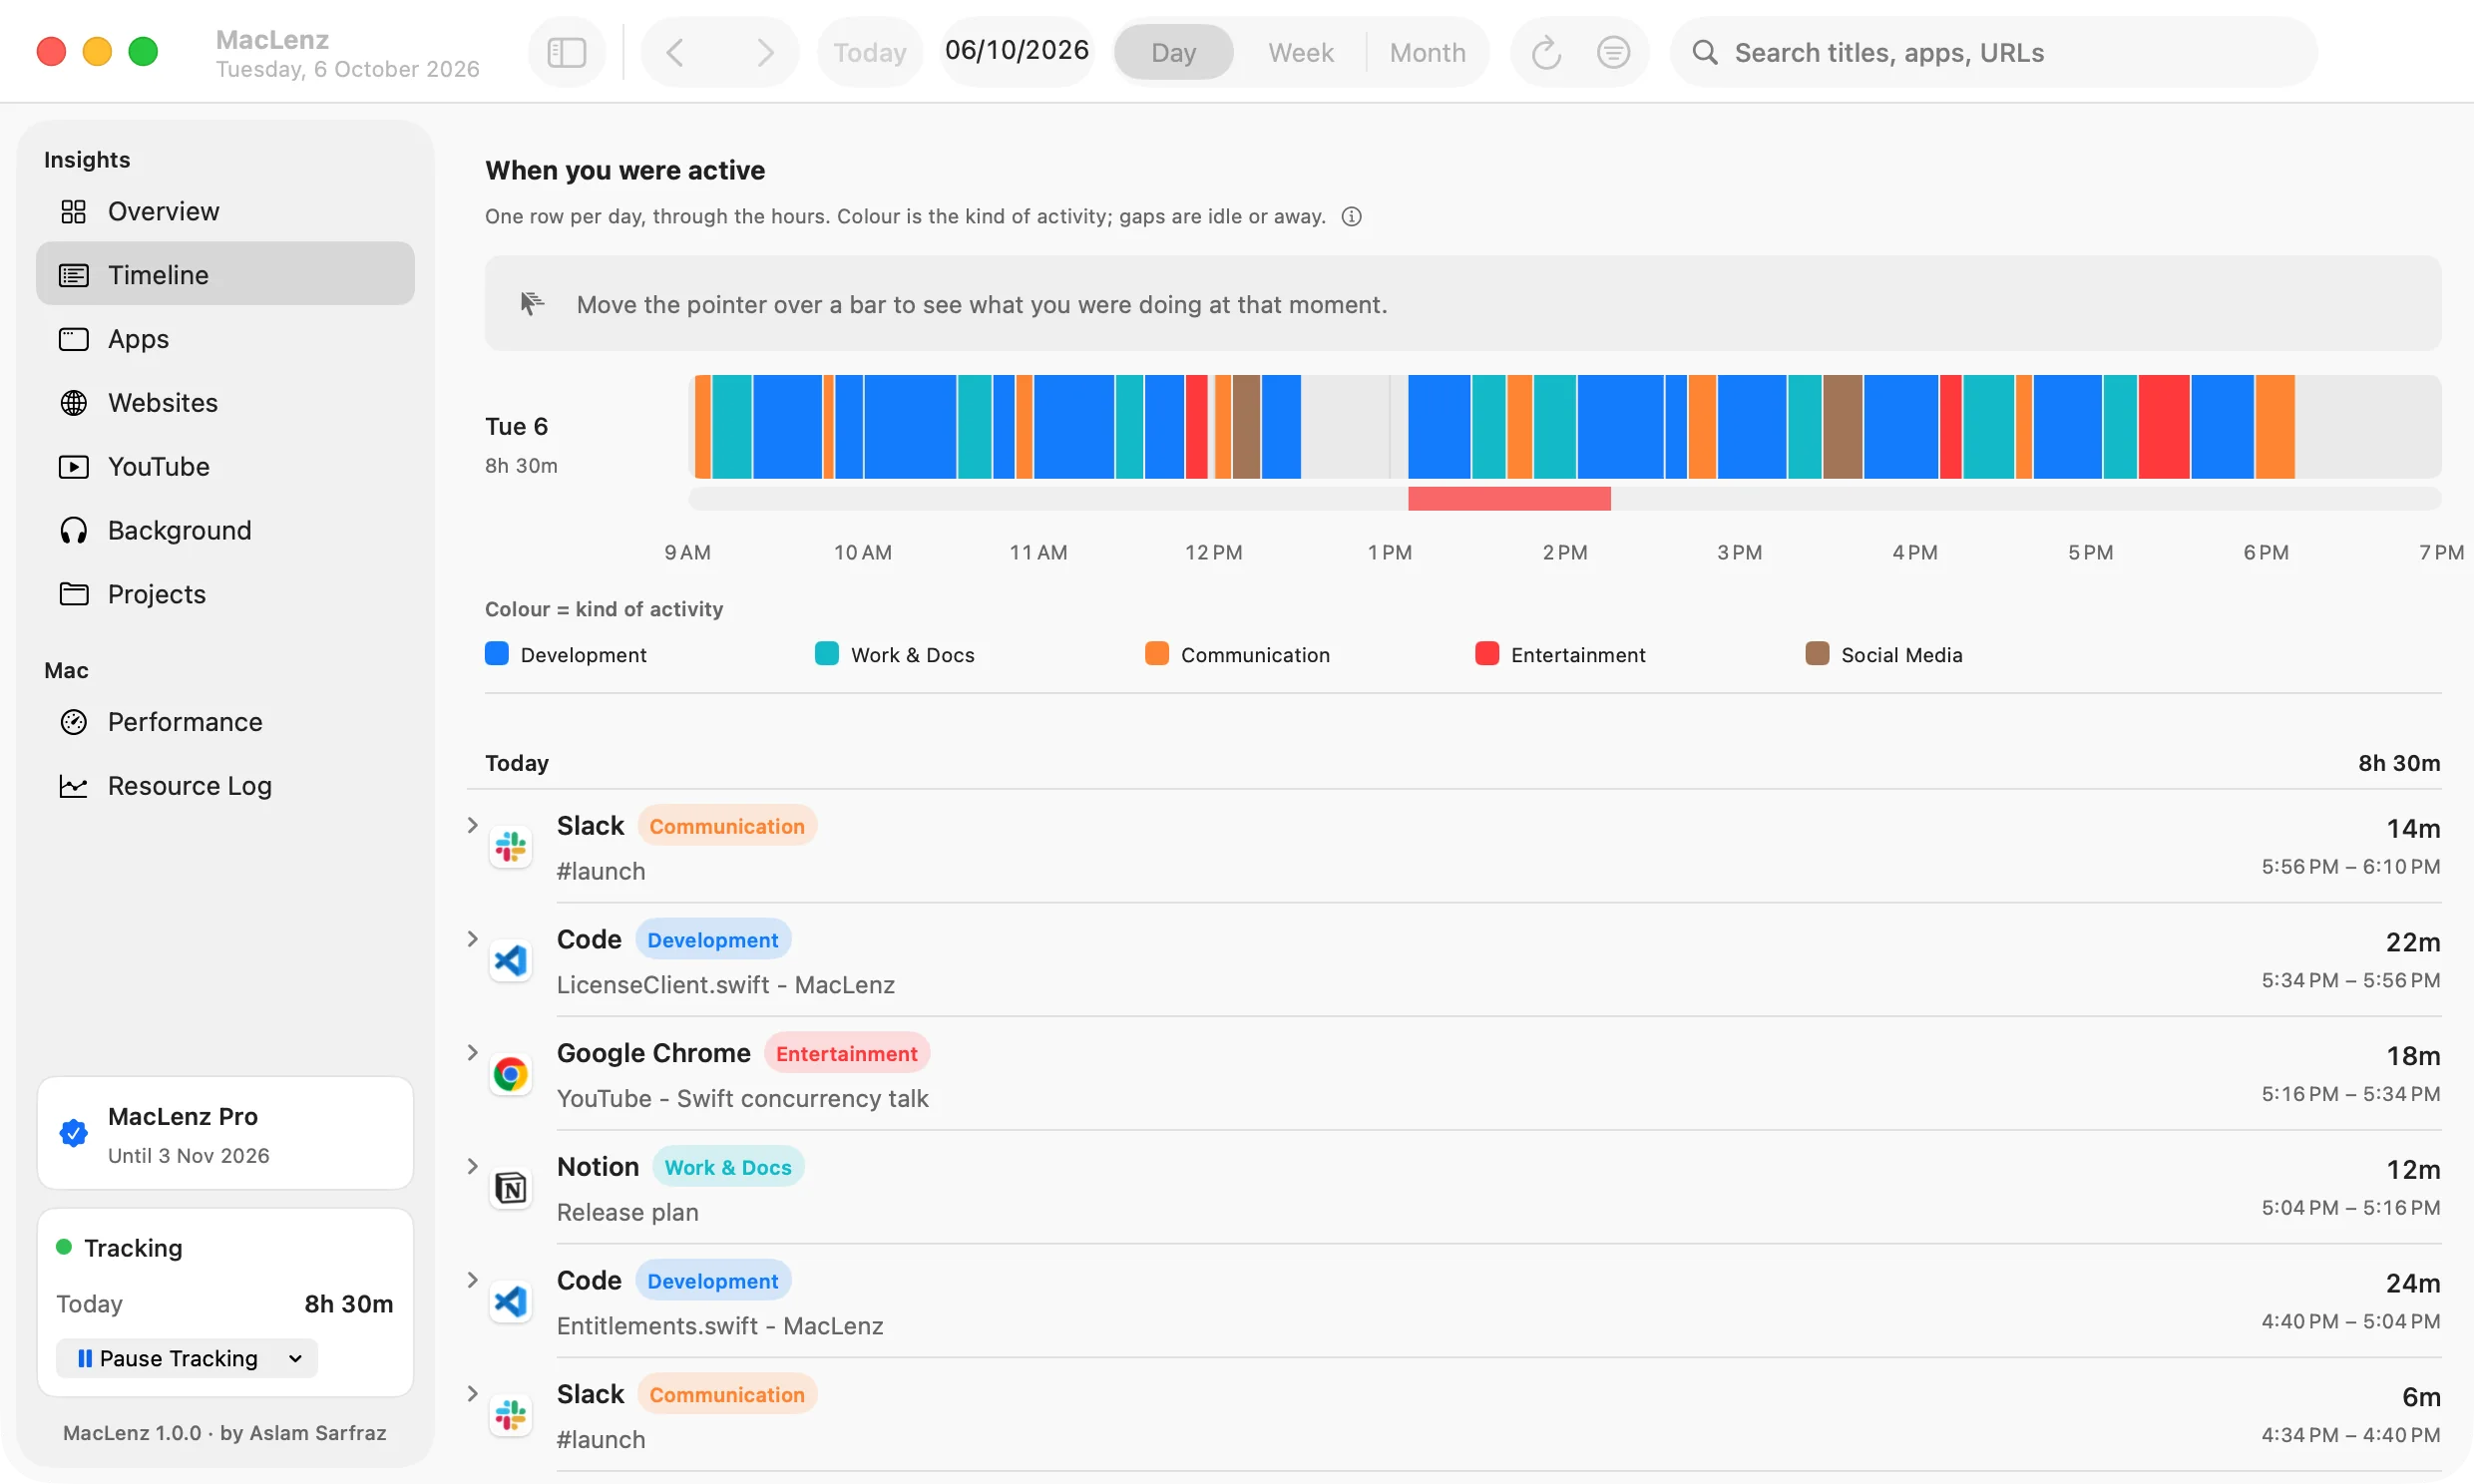Image resolution: width=2474 pixels, height=1484 pixels.
Task: Click the Work & Docs legend teal swatch
Action: pos(826,654)
